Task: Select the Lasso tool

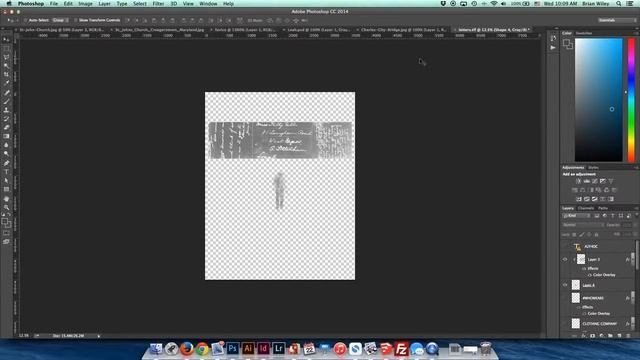Action: [6, 57]
